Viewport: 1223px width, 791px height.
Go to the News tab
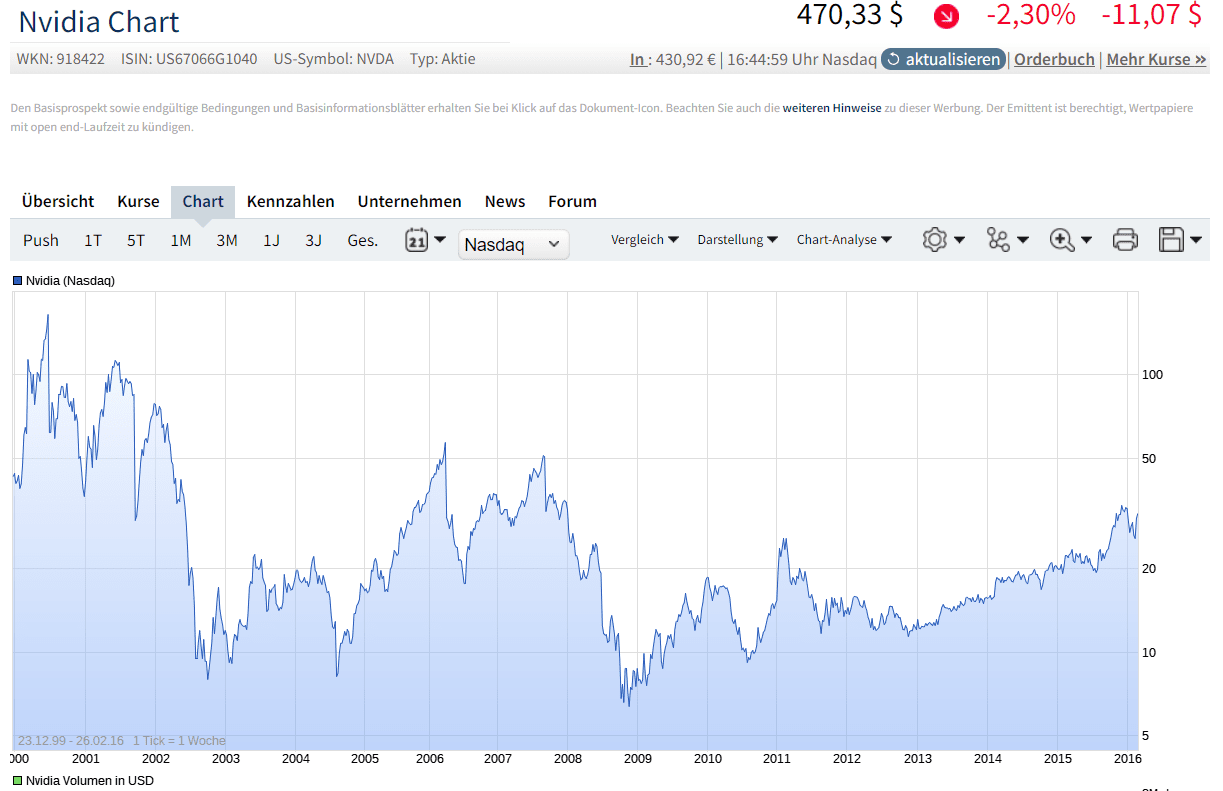(505, 201)
